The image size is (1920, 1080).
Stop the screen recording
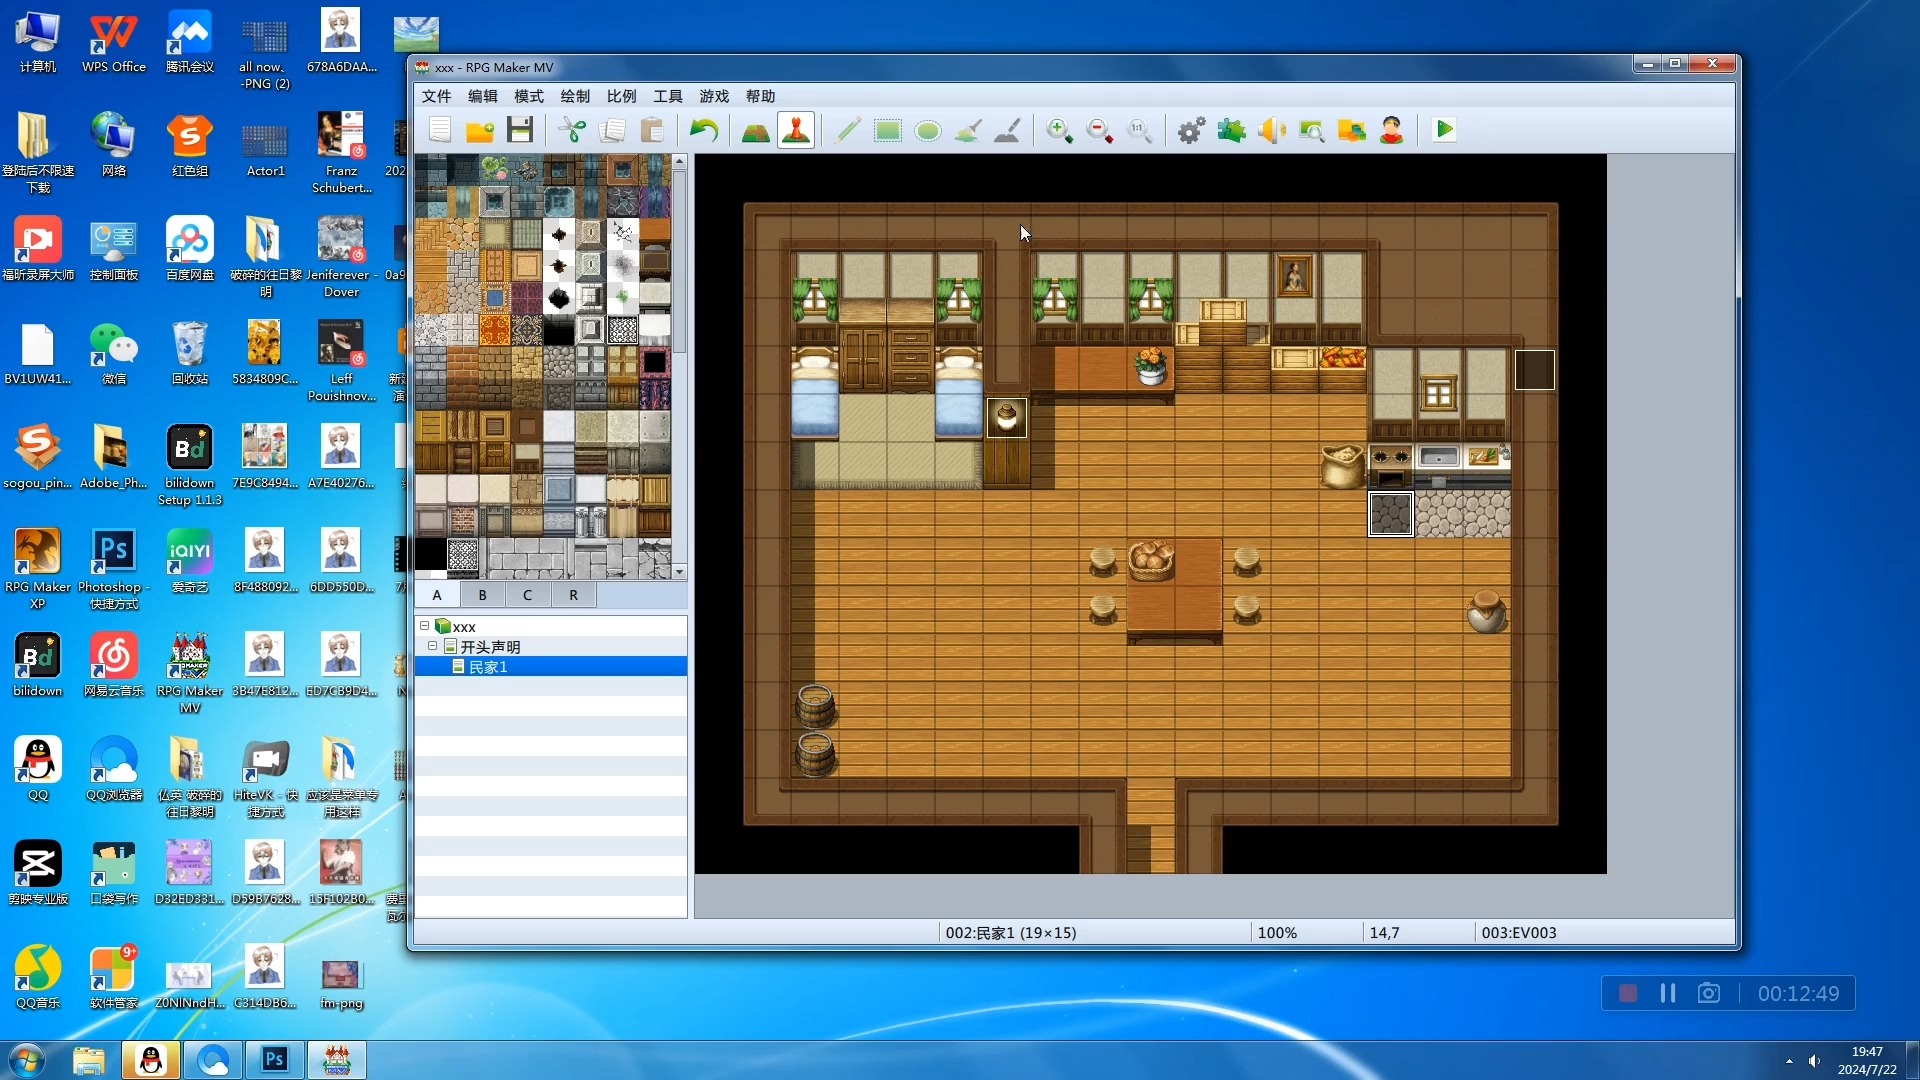(x=1628, y=993)
